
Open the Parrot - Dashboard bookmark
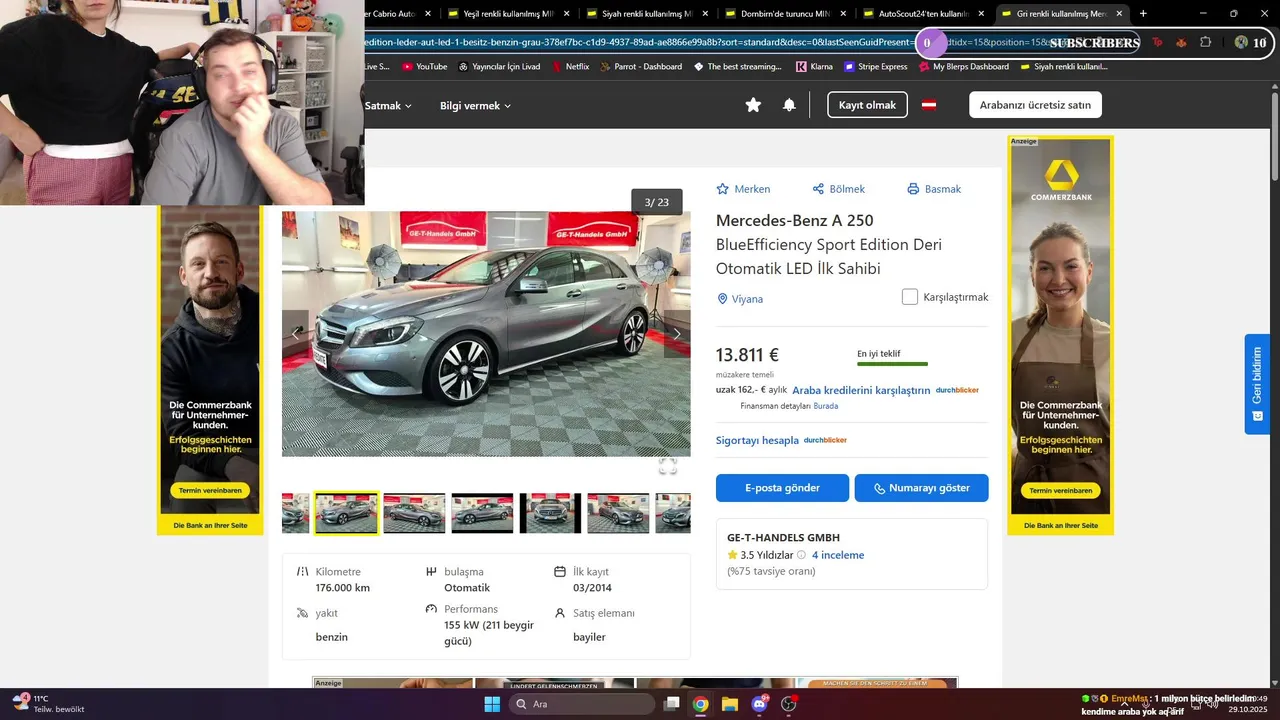pos(640,67)
